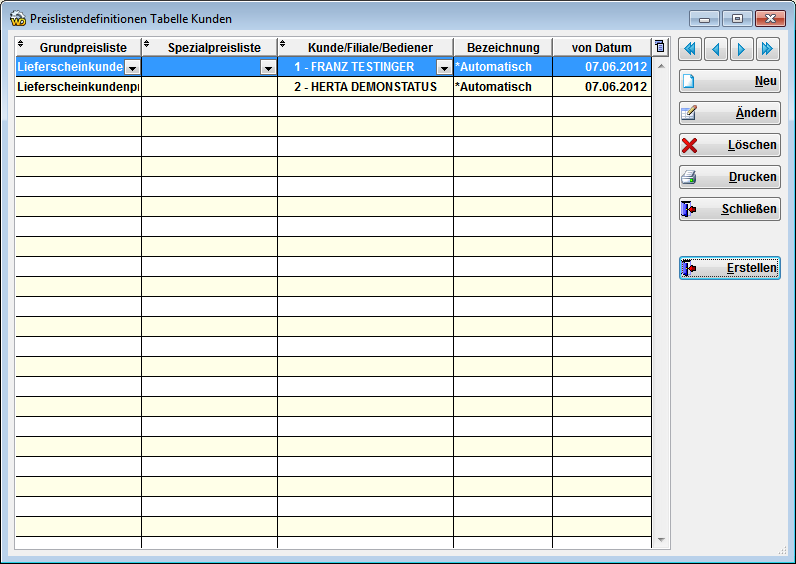Click the Erstellen button
Image resolution: width=796 pixels, height=564 pixels.
tap(729, 268)
